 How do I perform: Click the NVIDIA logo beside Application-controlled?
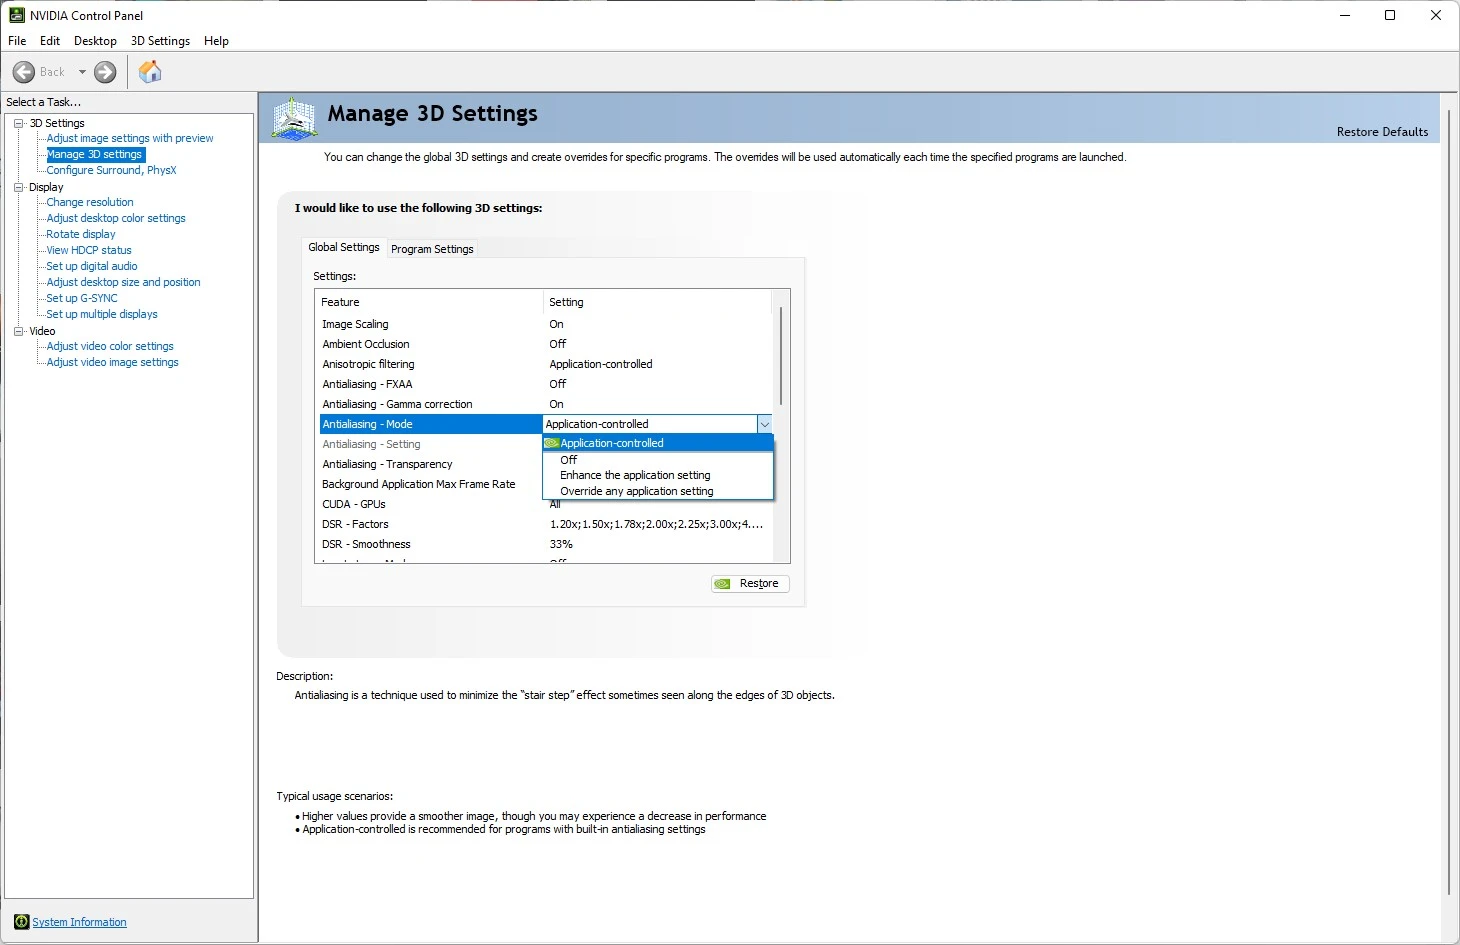(x=550, y=442)
